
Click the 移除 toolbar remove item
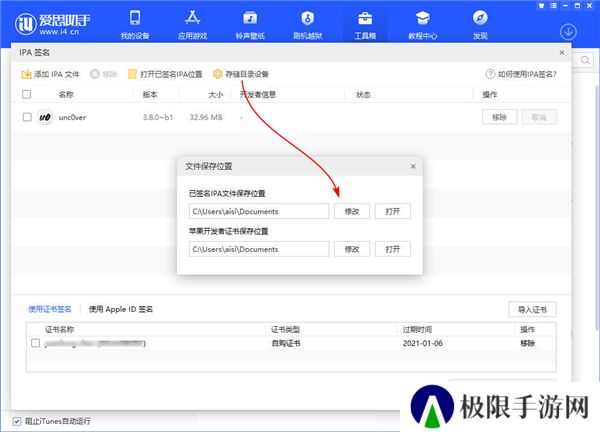103,74
